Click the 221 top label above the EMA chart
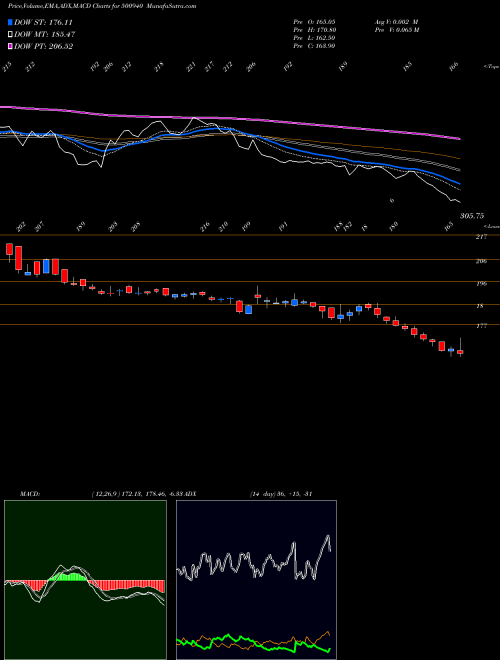 coord(191,67)
